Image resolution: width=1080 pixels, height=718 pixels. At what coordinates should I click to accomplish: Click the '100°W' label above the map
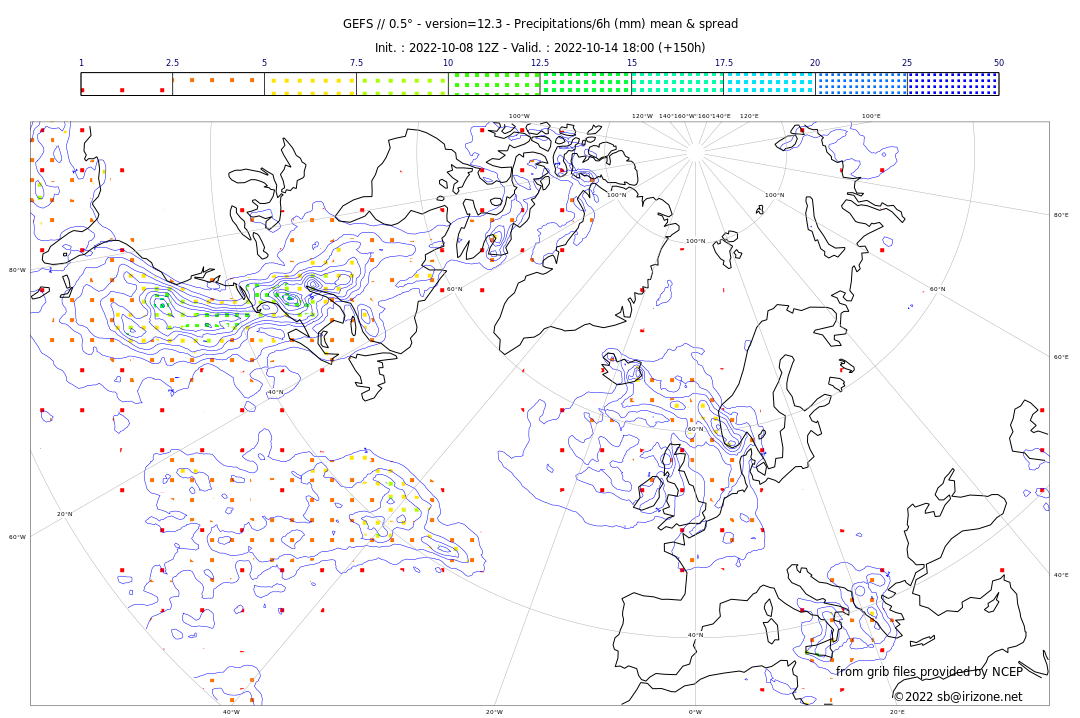pyautogui.click(x=519, y=116)
